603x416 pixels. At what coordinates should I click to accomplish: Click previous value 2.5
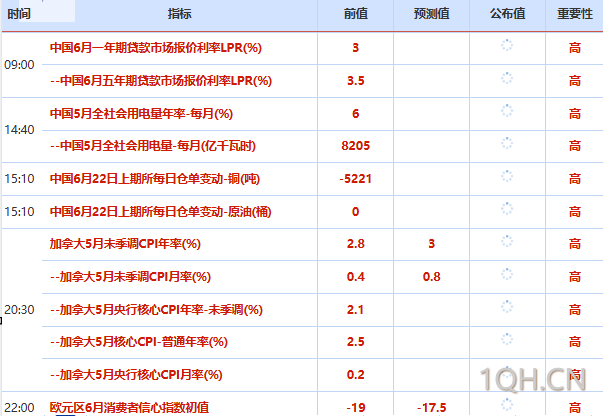(355, 342)
